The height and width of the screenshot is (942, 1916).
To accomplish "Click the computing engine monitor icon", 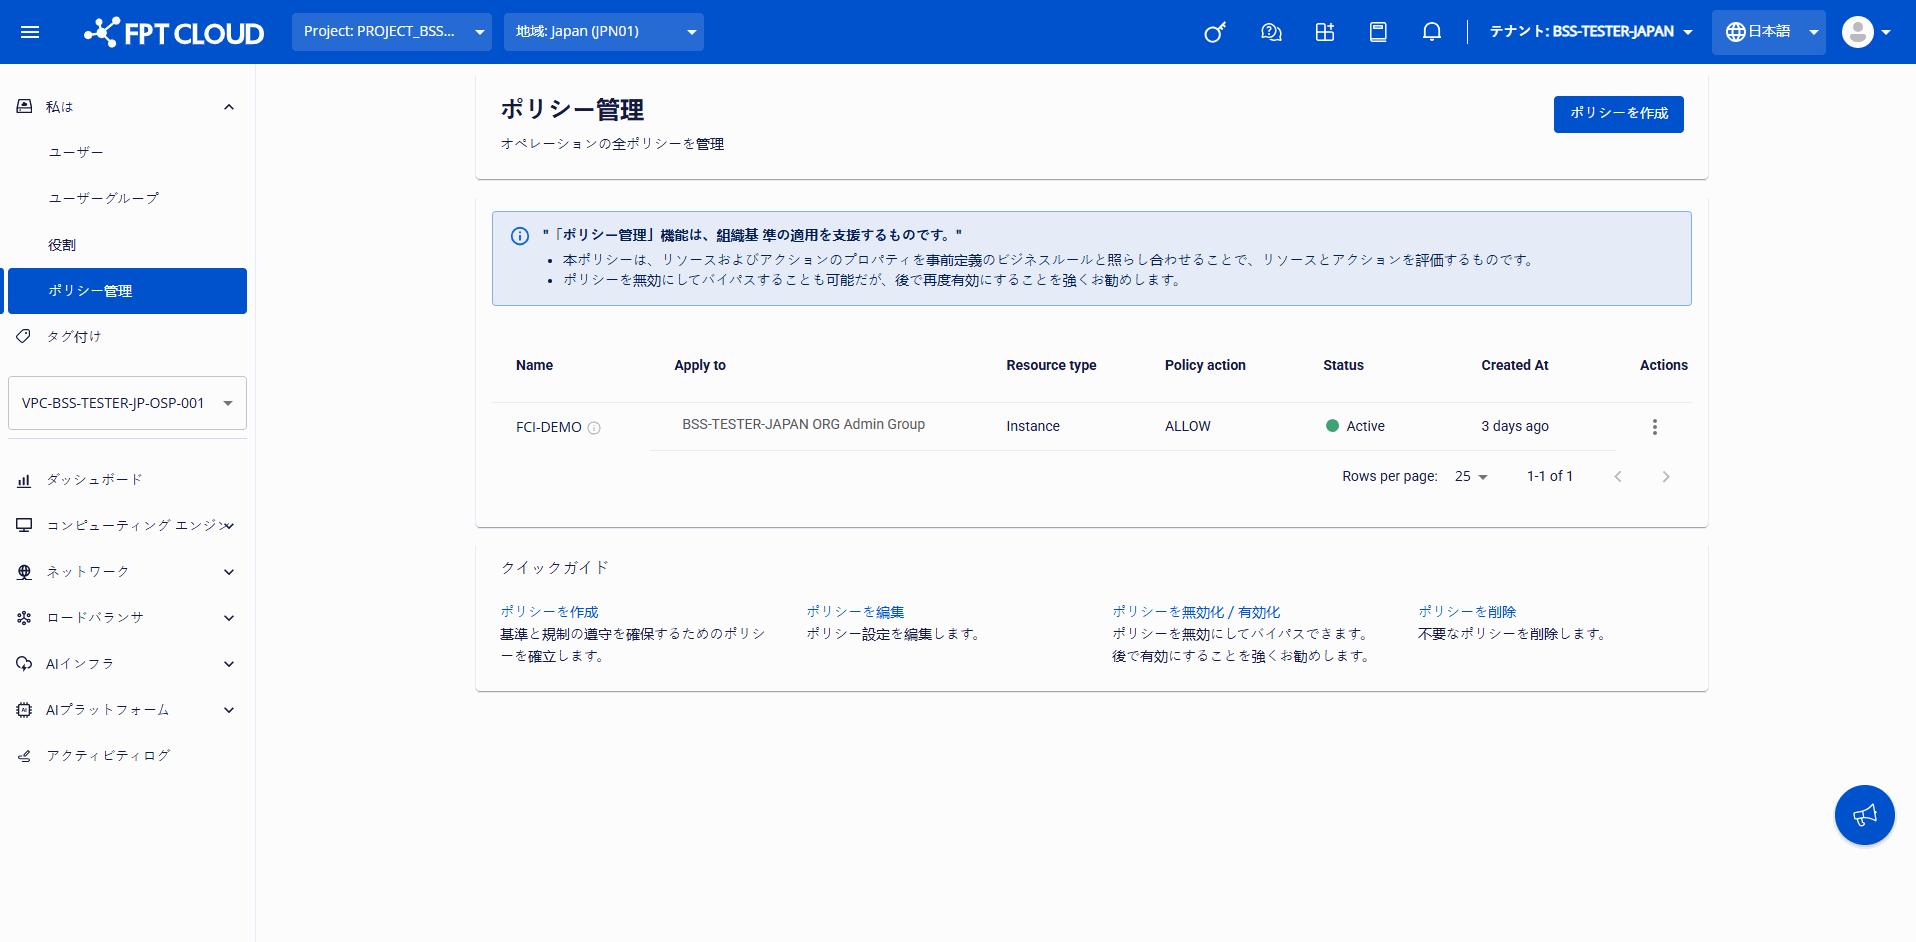I will 24,526.
